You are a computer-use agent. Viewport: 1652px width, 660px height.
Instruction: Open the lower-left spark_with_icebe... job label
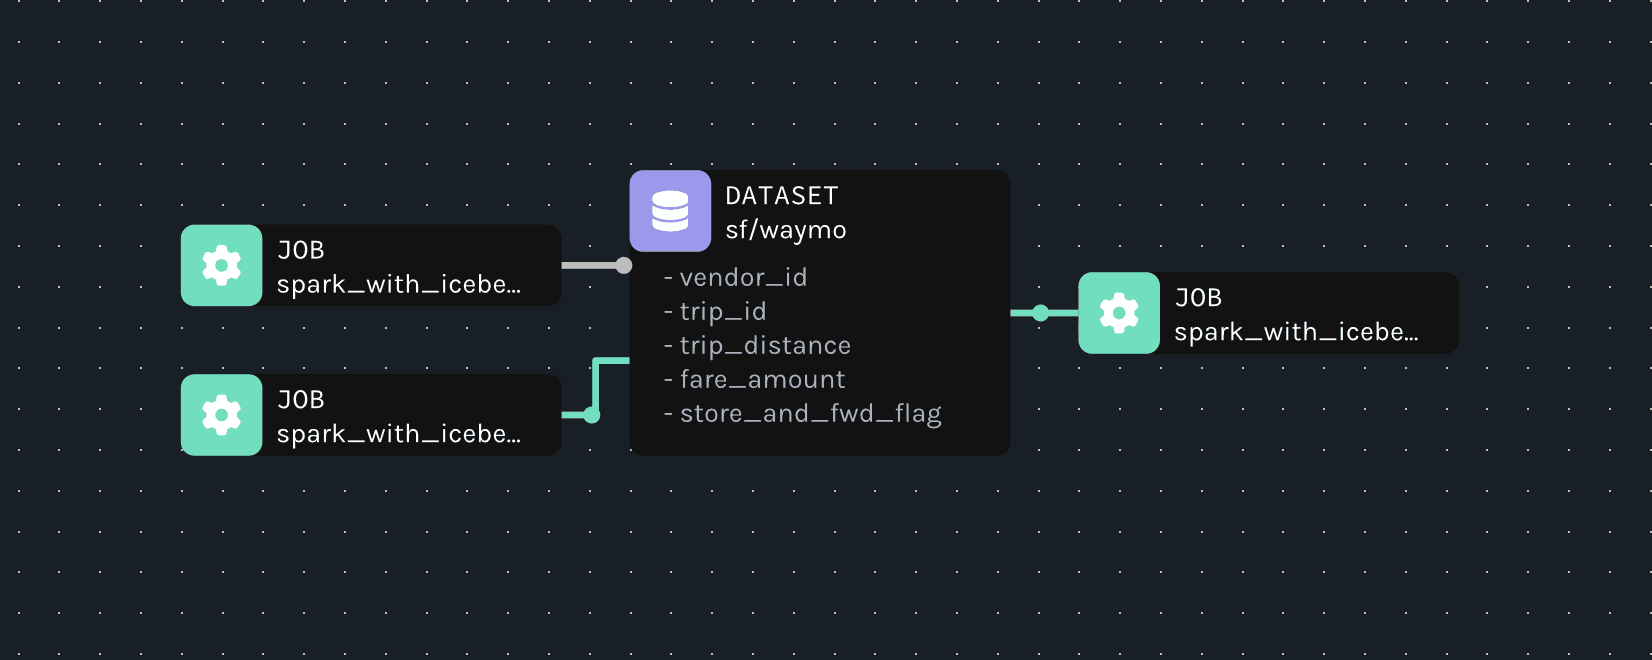coord(398,434)
